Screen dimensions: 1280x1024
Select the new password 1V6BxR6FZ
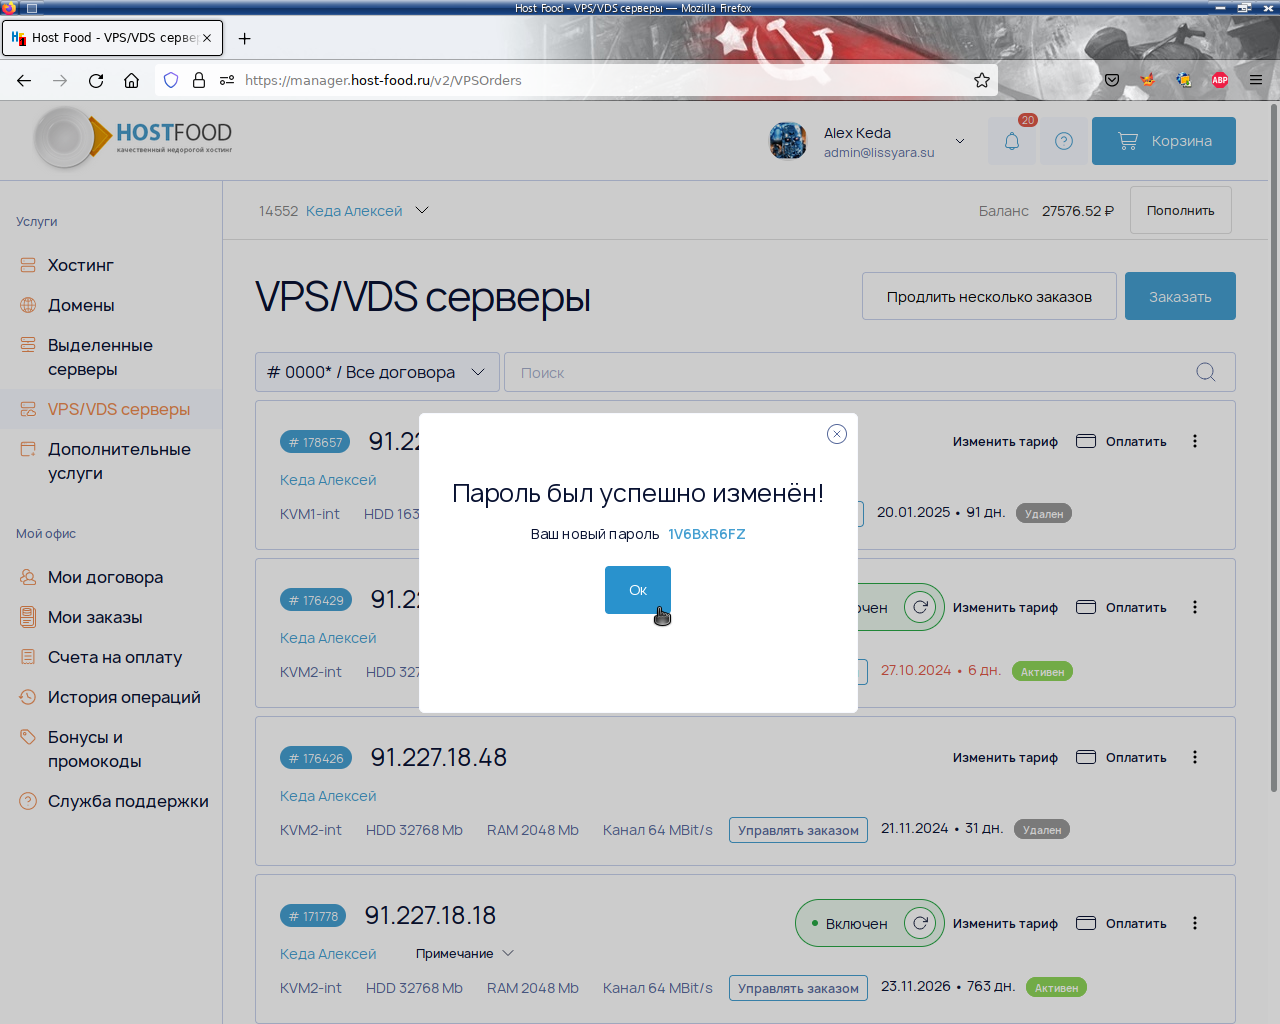pyautogui.click(x=707, y=534)
